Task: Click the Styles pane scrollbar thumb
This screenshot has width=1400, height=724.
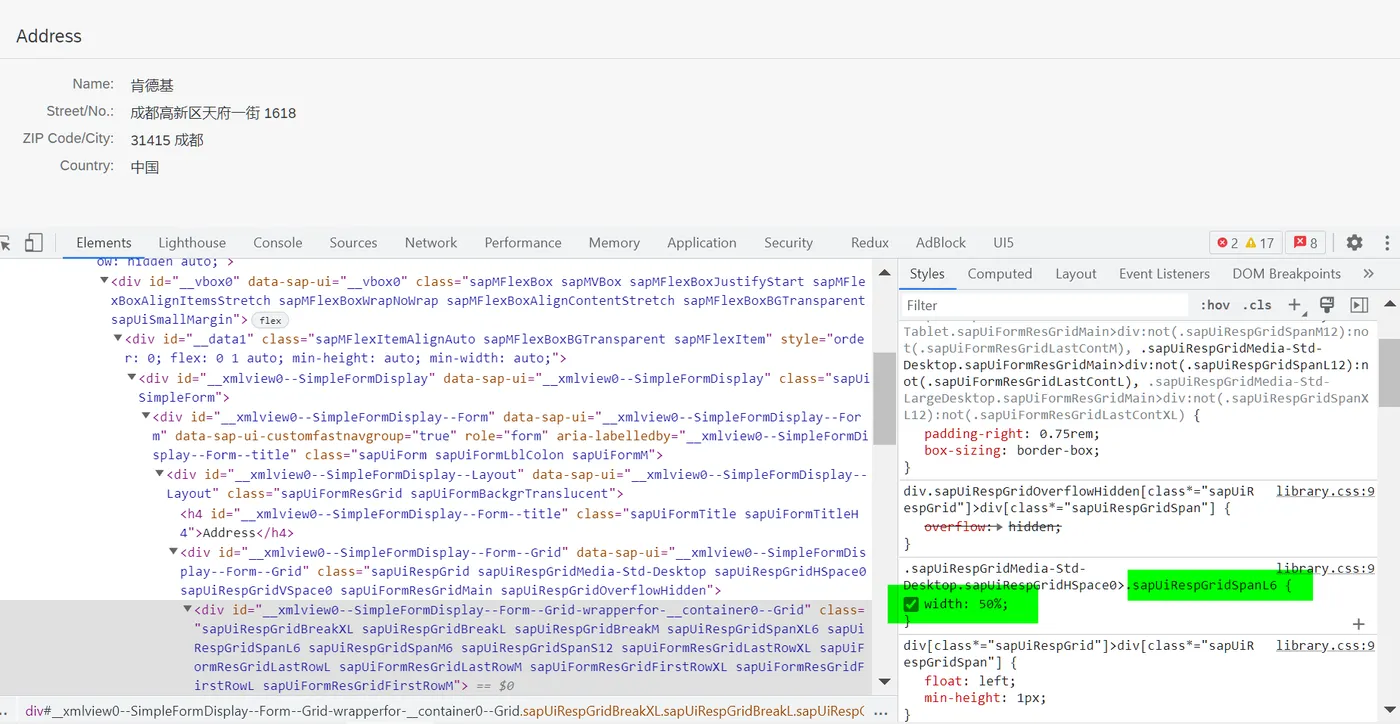Action: tap(1390, 372)
